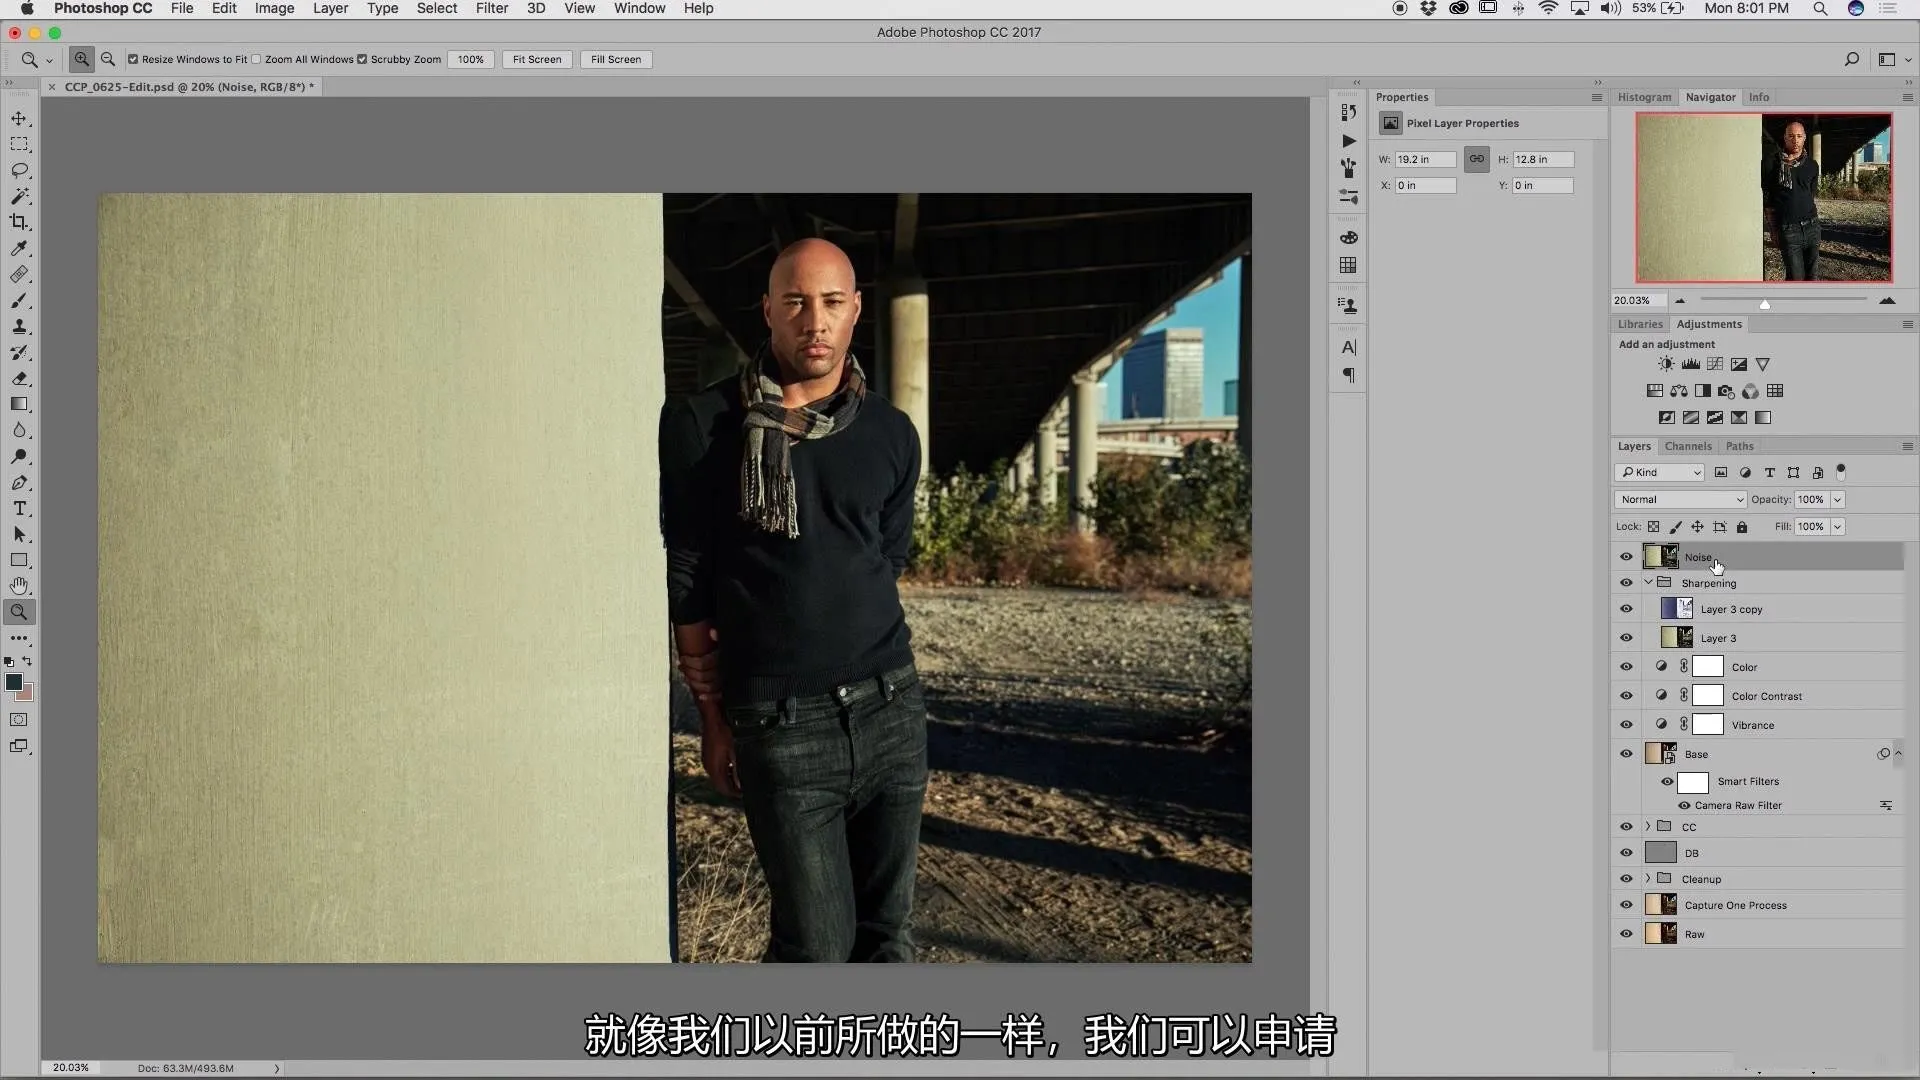Open the Blend Mode dropdown
Viewport: 1920px width, 1080px height.
point(1679,498)
